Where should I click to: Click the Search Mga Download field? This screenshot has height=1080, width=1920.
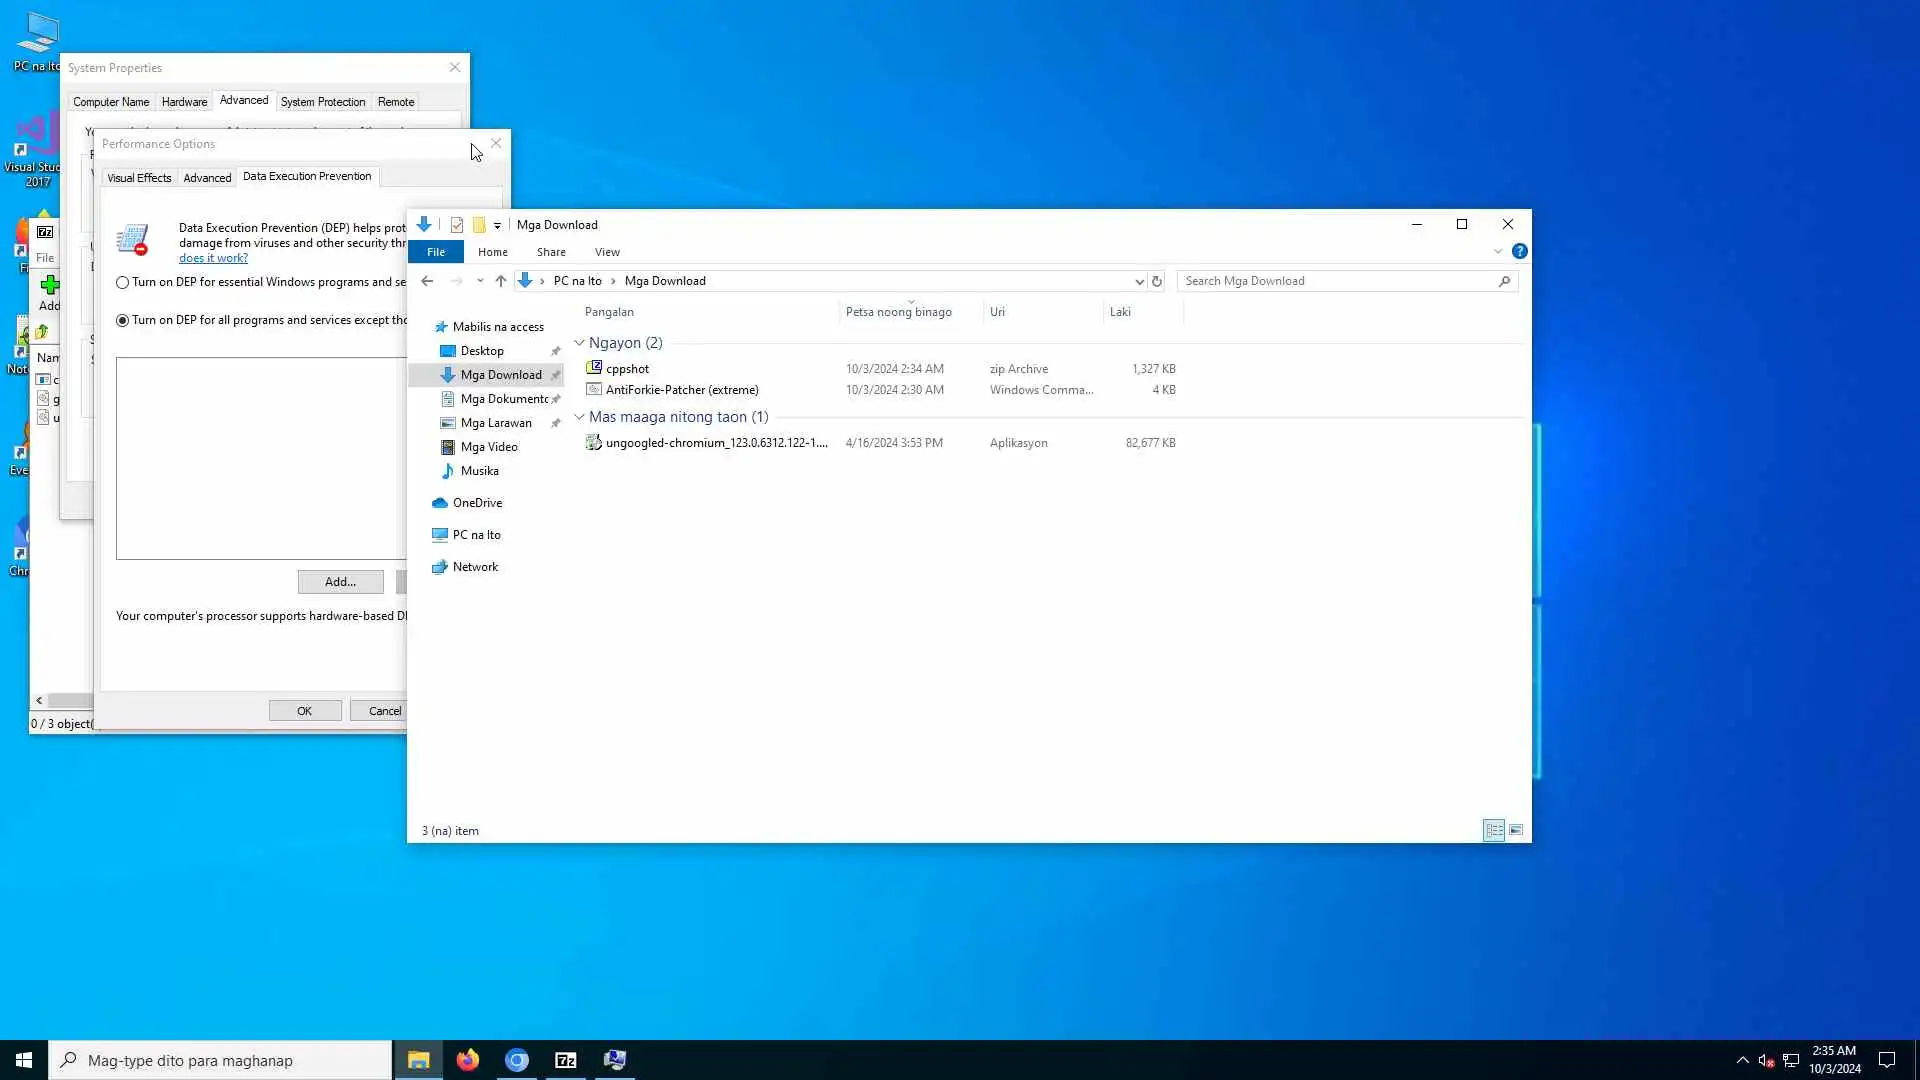1338,281
